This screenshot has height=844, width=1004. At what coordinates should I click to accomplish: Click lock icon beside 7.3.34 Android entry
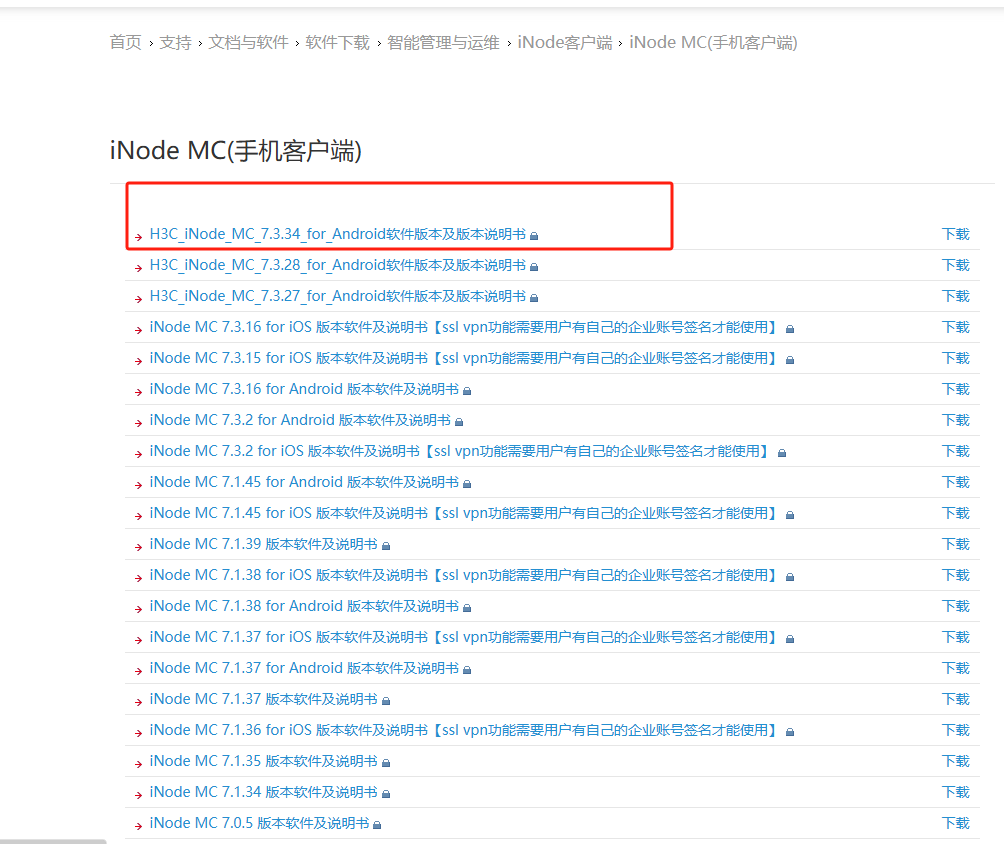(x=534, y=236)
